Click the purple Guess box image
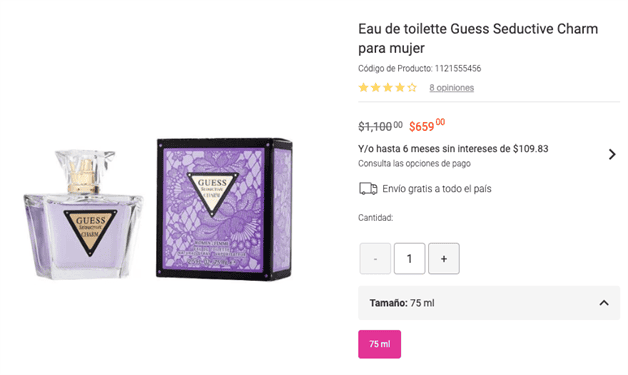This screenshot has height=375, width=628. tap(224, 209)
